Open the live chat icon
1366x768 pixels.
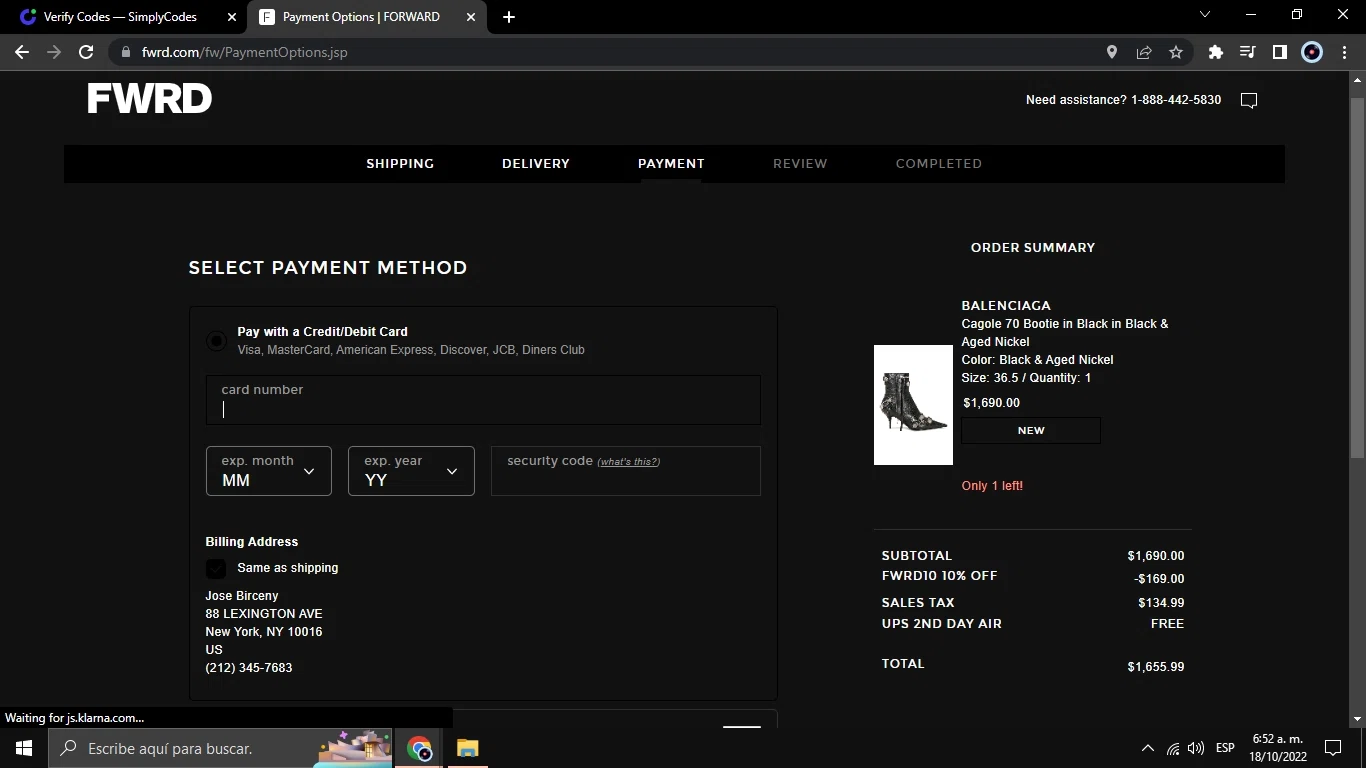coord(1248,100)
